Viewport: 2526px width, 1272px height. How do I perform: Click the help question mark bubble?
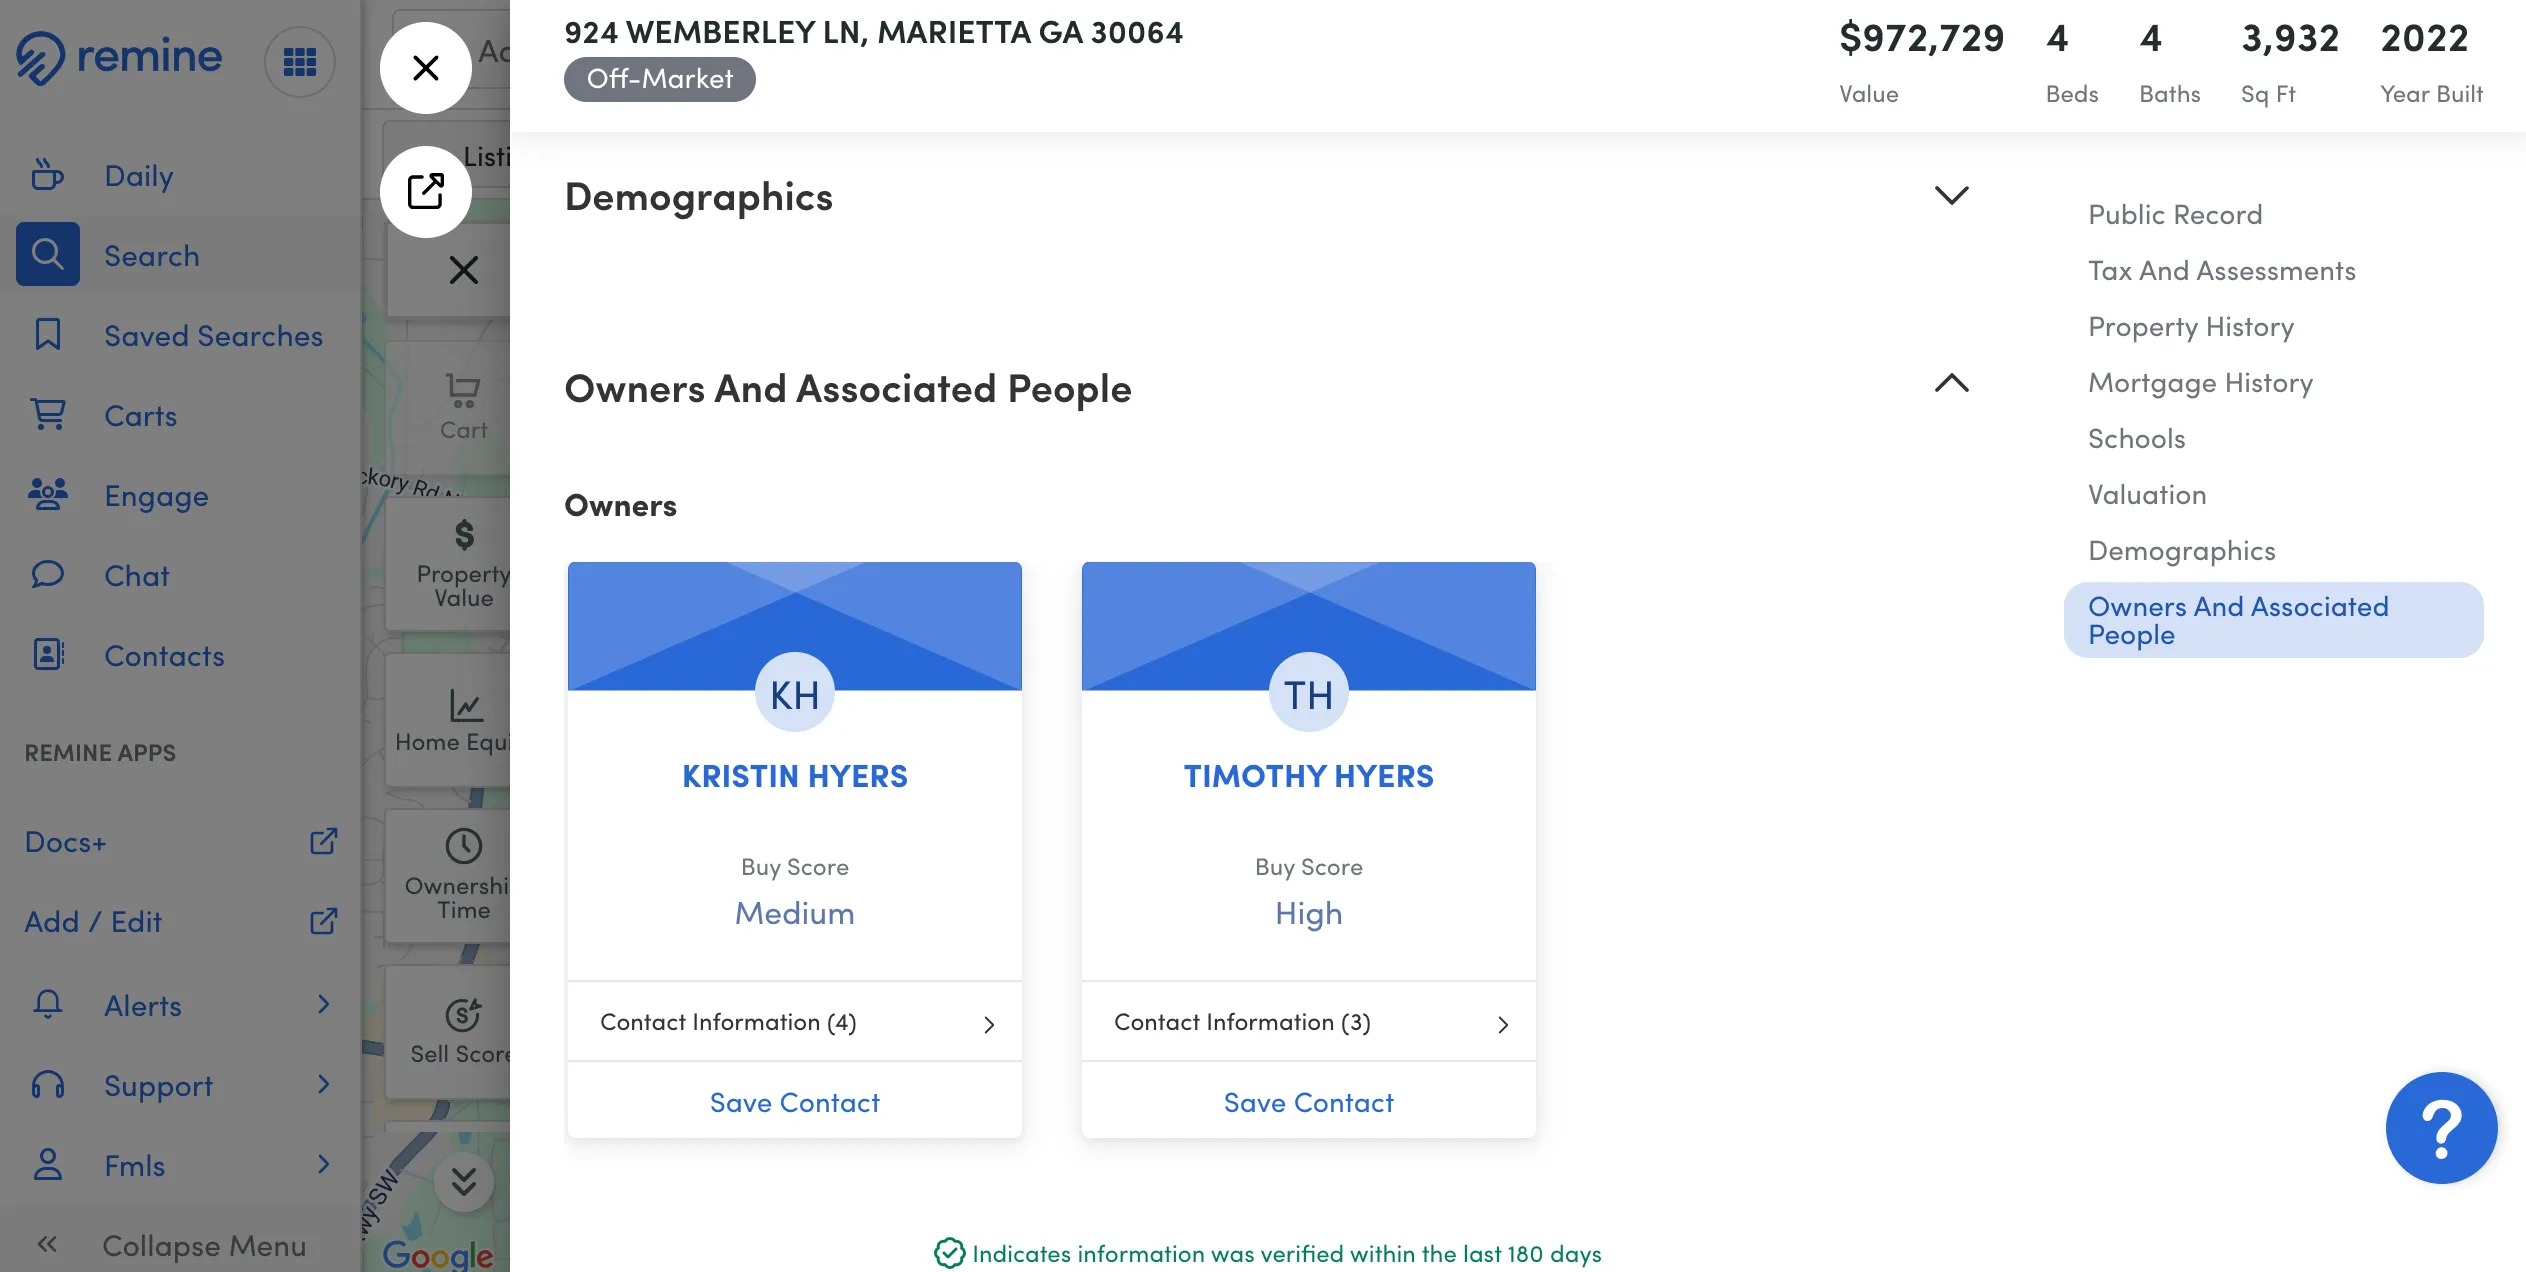pyautogui.click(x=2441, y=1127)
